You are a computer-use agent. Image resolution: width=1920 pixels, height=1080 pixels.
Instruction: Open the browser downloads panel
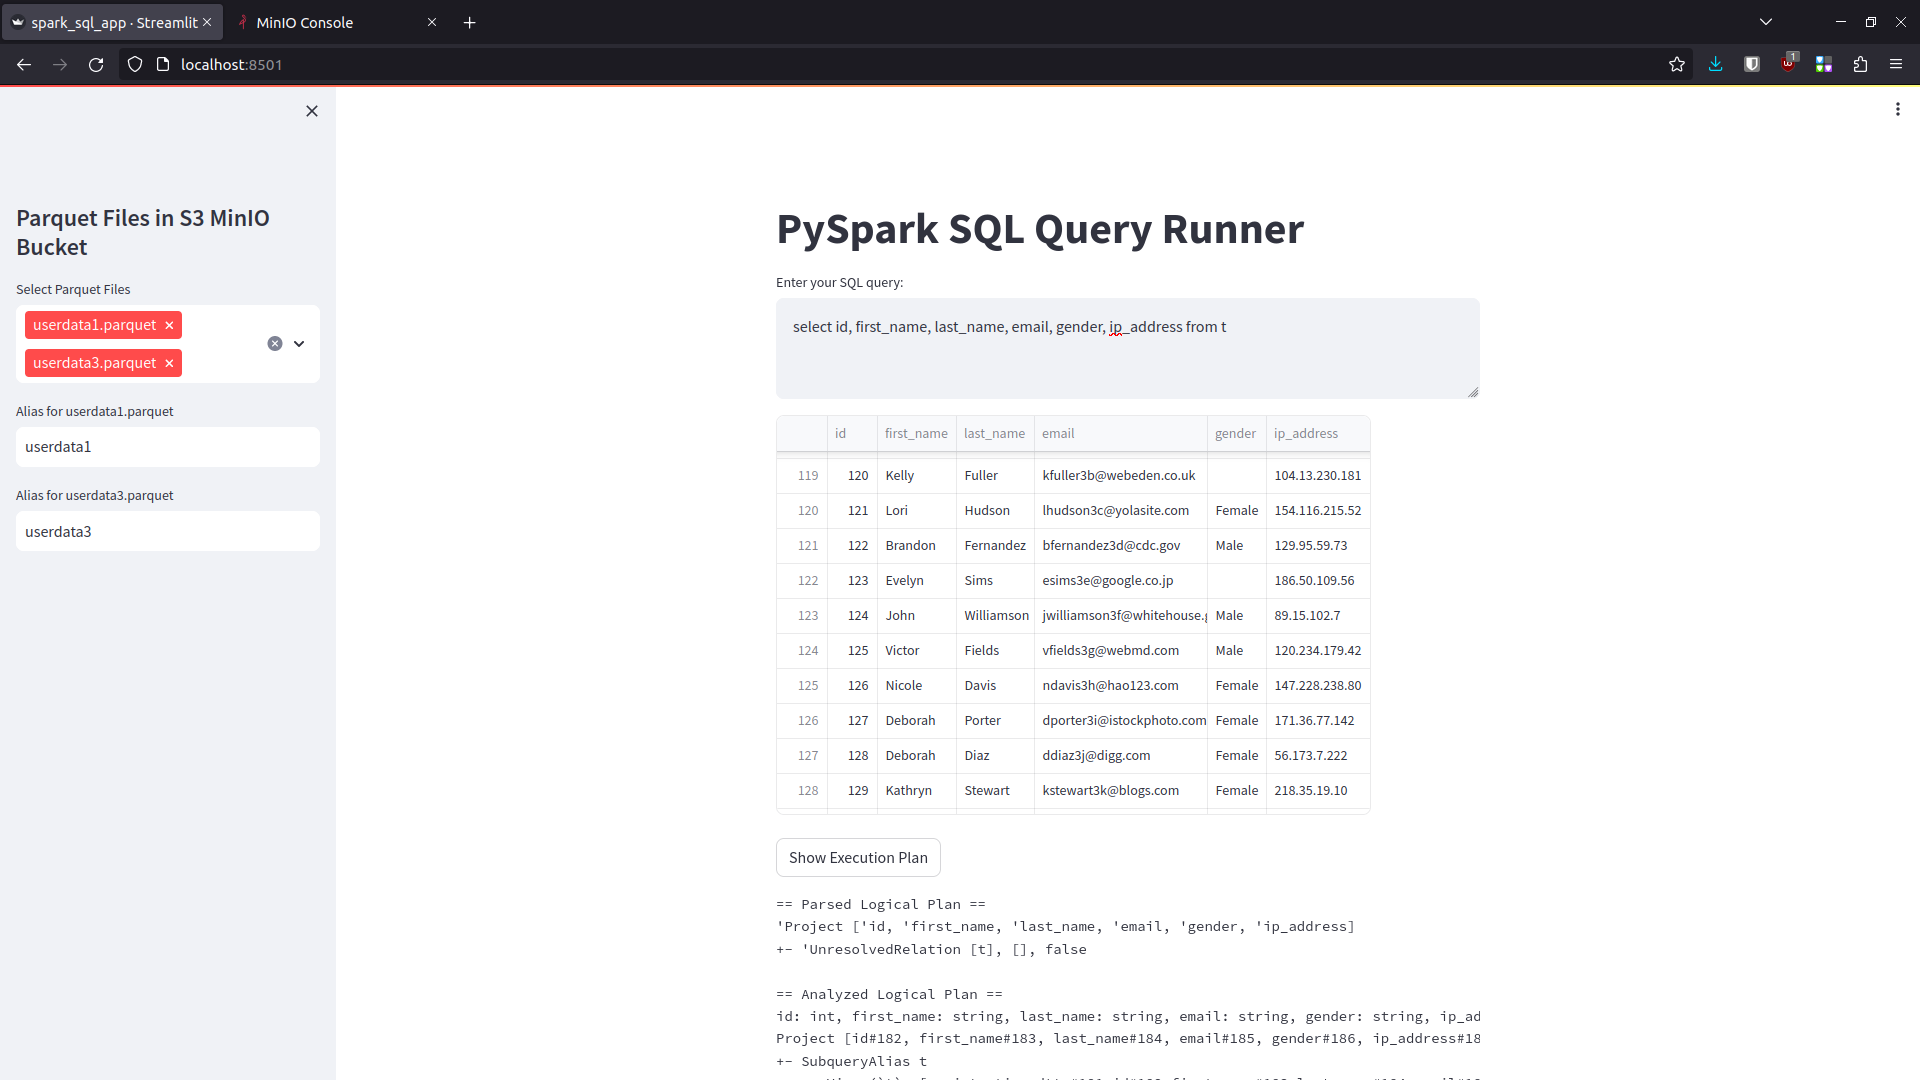coord(1716,64)
